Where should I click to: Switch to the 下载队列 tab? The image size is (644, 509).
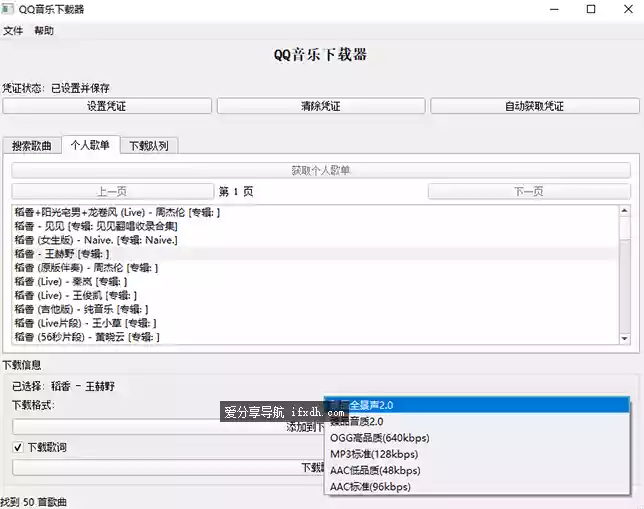point(149,146)
